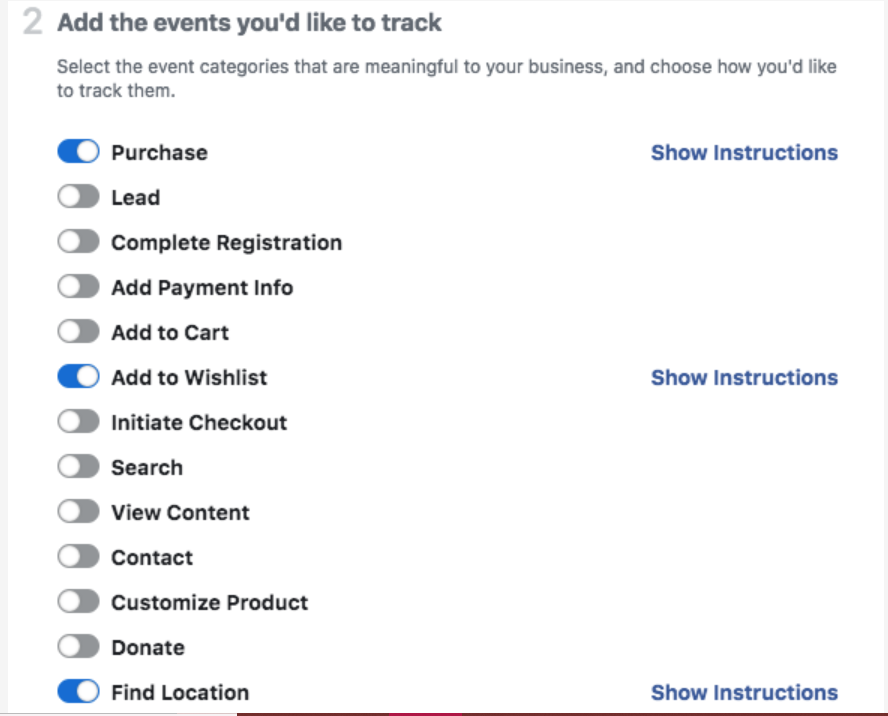The height and width of the screenshot is (716, 888).
Task: Turn off Find Location toggle
Action: pyautogui.click(x=78, y=692)
